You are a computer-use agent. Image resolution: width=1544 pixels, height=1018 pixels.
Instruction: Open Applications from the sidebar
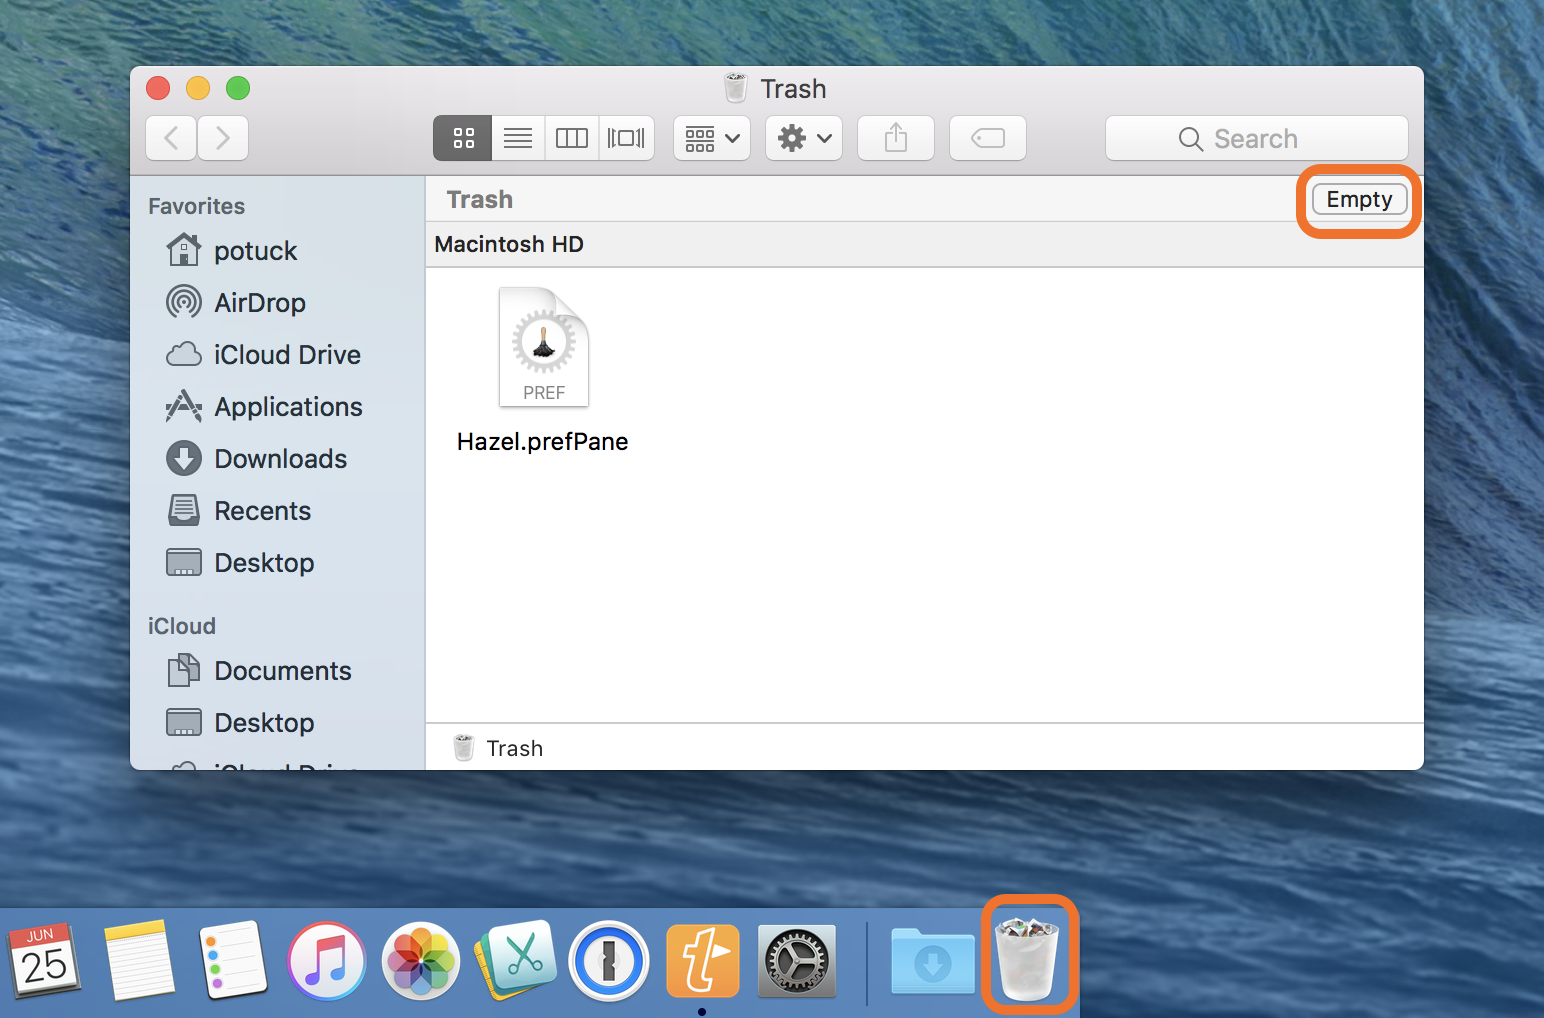pyautogui.click(x=288, y=407)
